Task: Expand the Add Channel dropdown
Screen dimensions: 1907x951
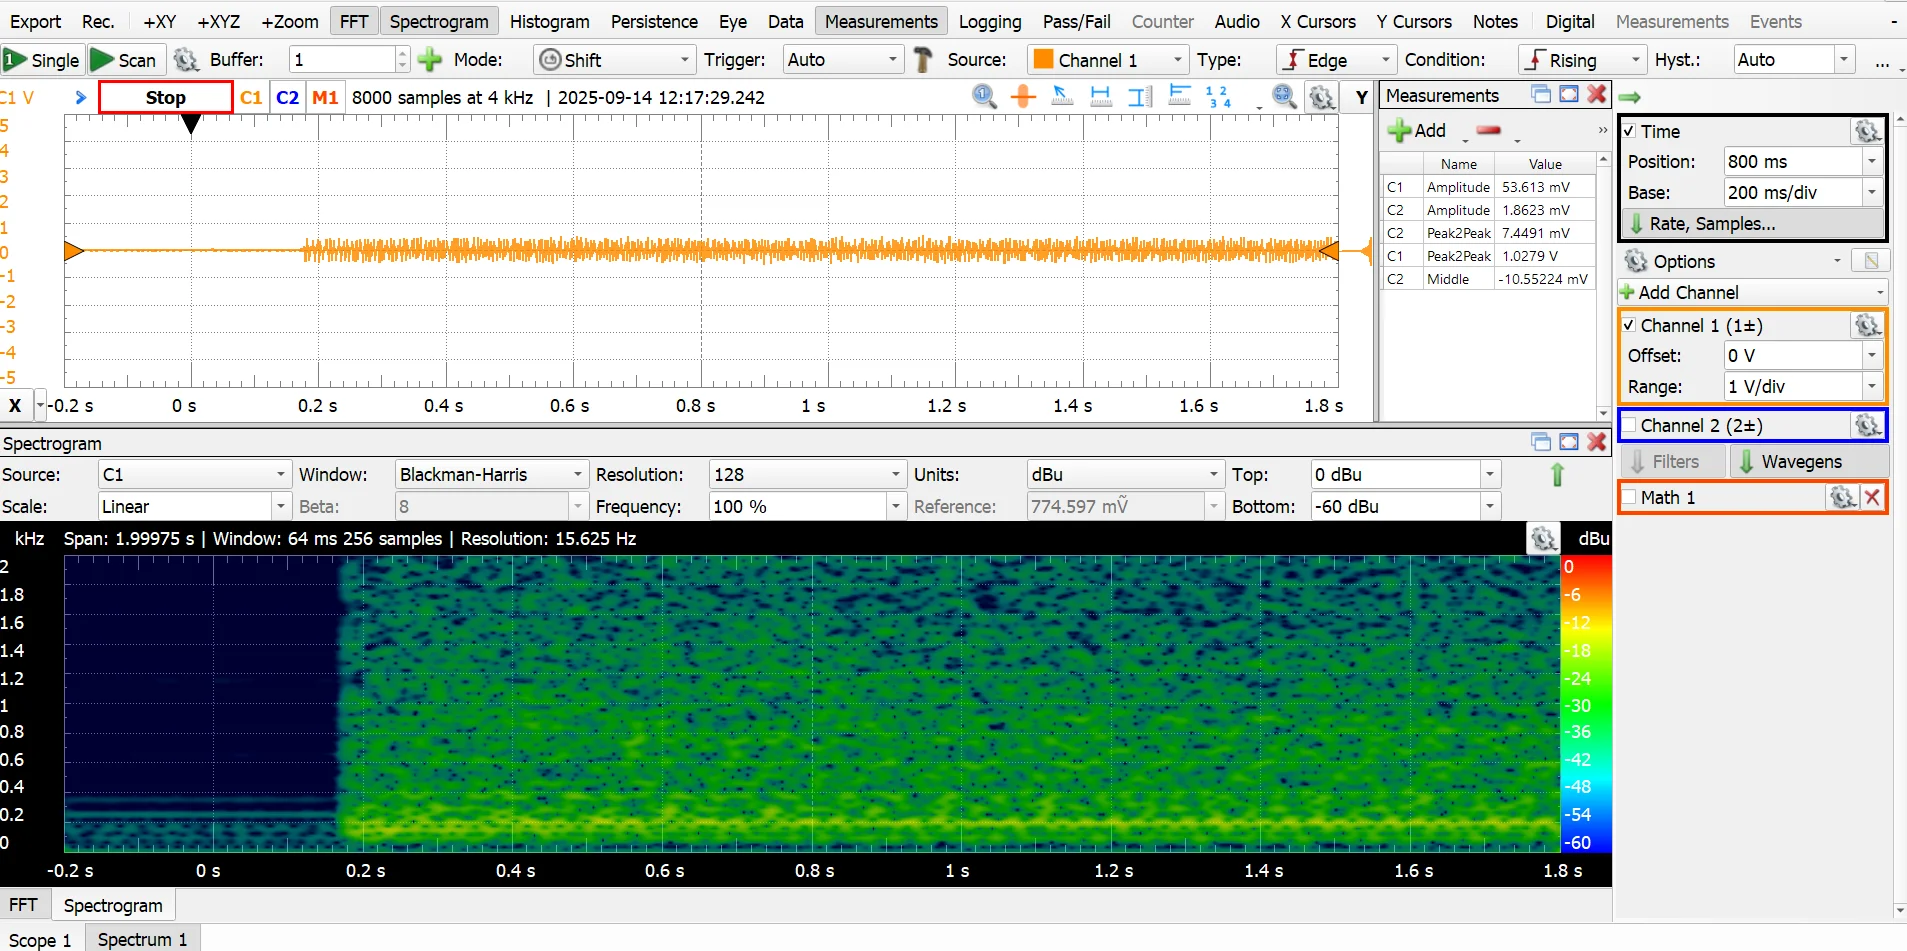Action: (1753, 292)
